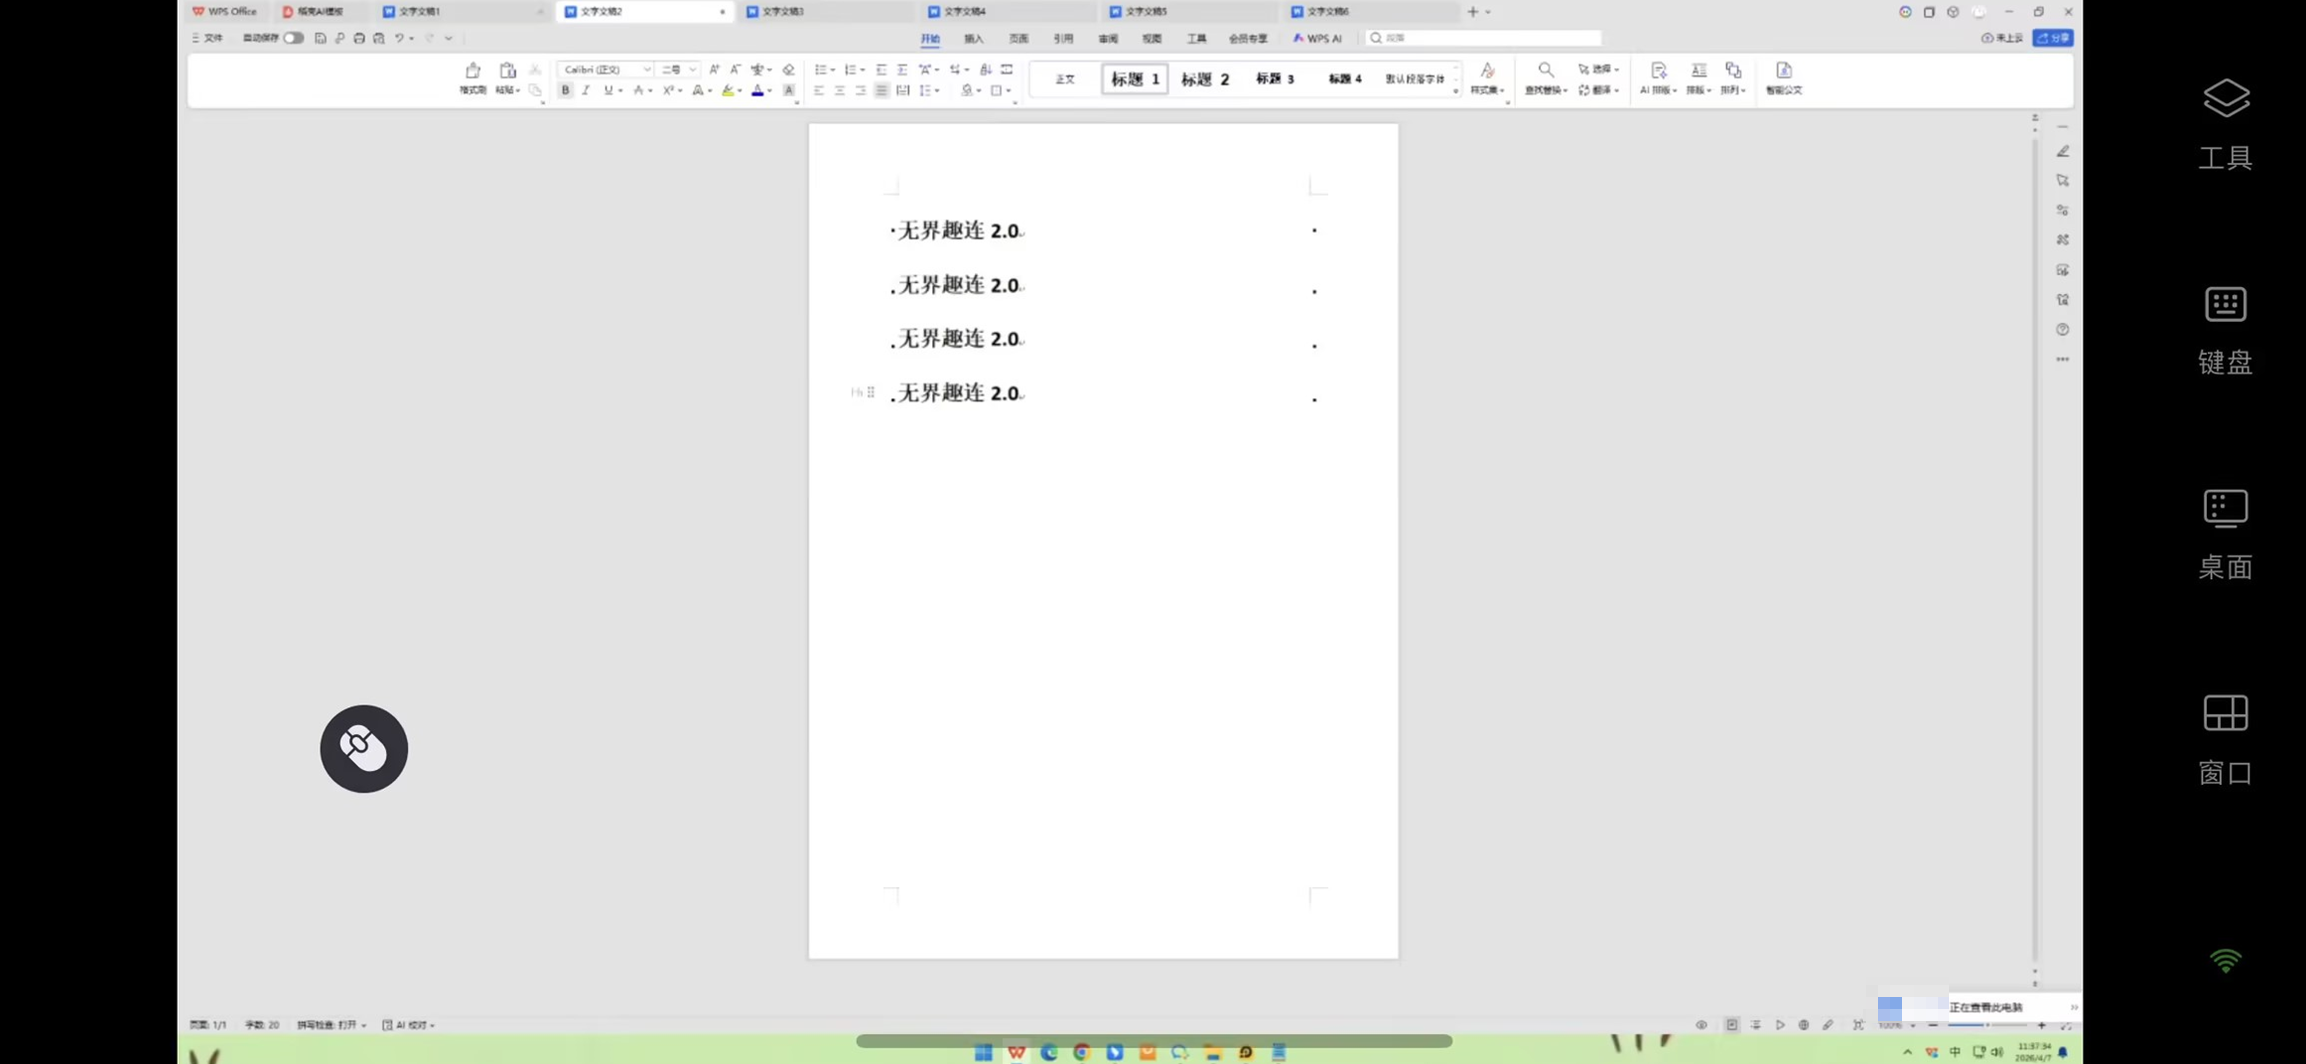This screenshot has width=2306, height=1064.
Task: Click the floating mouse mode button
Action: [364, 749]
